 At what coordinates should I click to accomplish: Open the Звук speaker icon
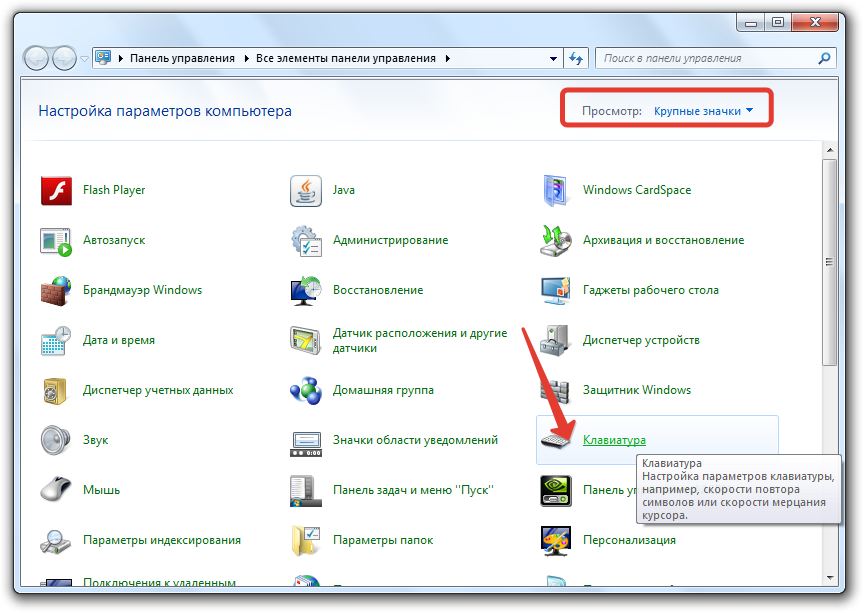tap(56, 440)
